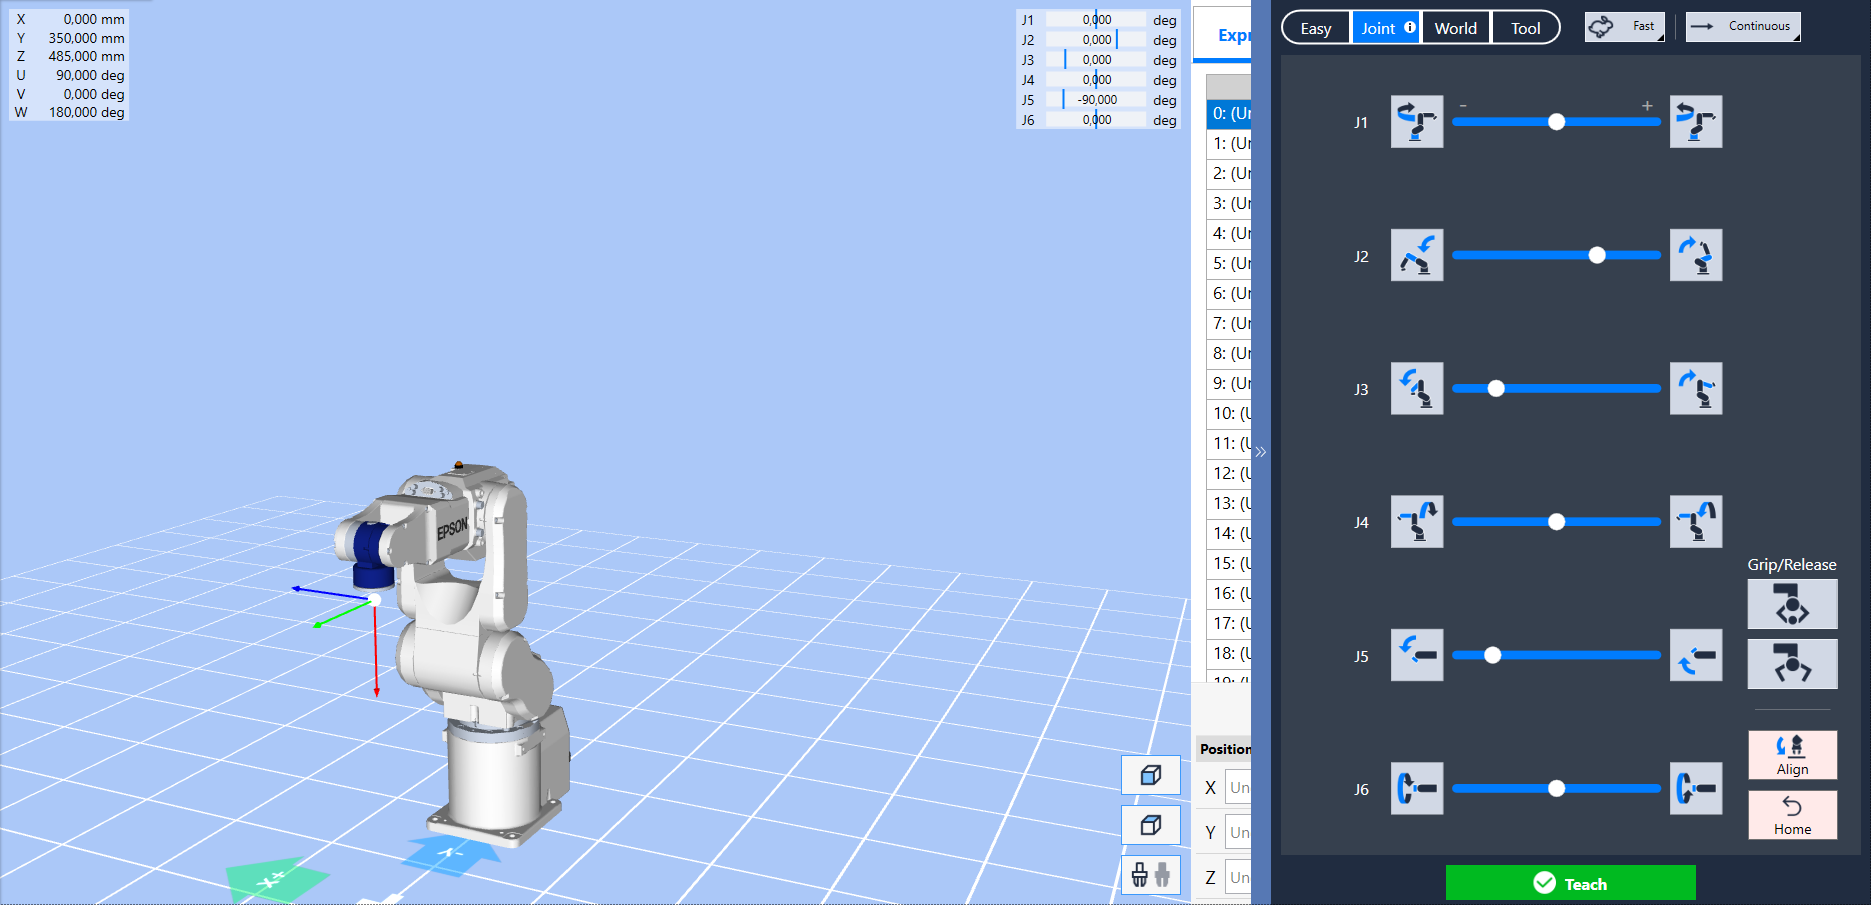This screenshot has width=1871, height=905.
Task: Jog J4 positive rotation button
Action: coord(1696,522)
